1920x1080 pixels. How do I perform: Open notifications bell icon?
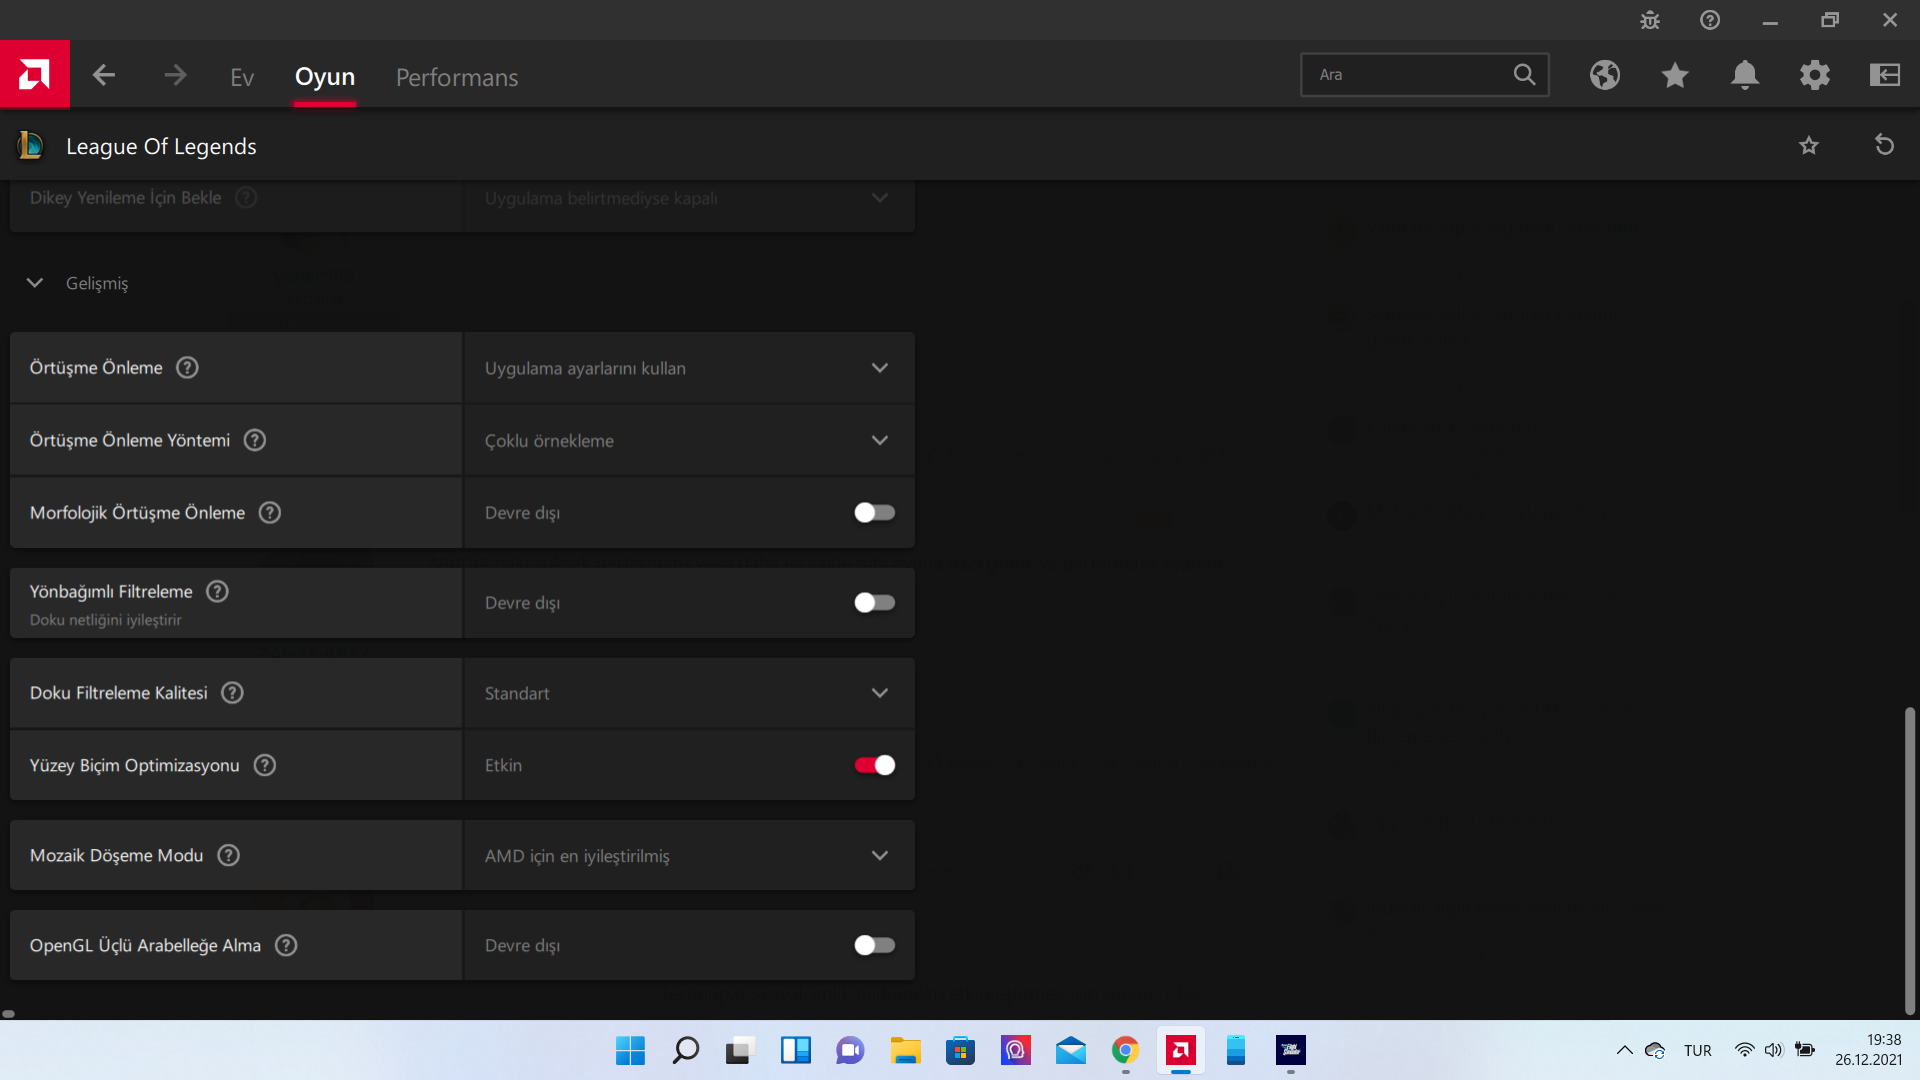[1745, 75]
